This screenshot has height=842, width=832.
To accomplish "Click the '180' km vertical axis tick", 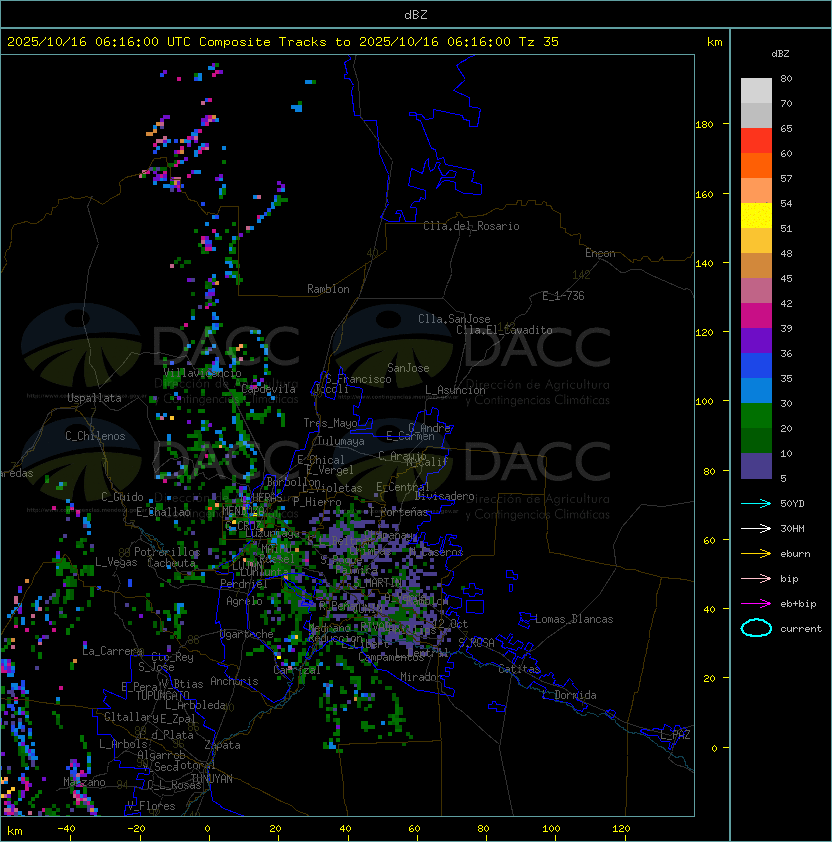I will pyautogui.click(x=704, y=125).
